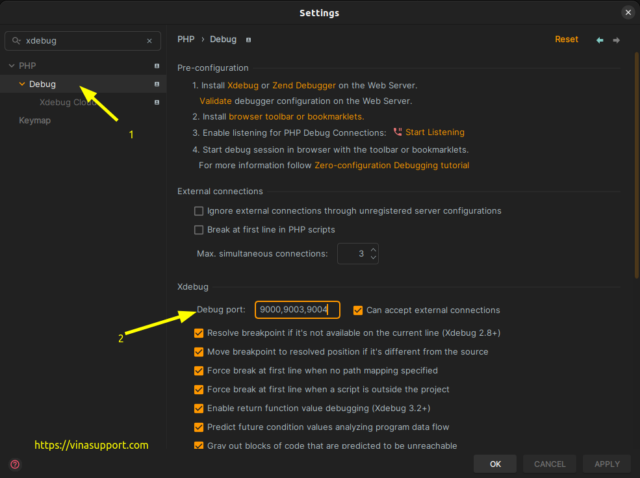Select the PHP settings category
Screen dimensions: 640x478
(x=26, y=66)
